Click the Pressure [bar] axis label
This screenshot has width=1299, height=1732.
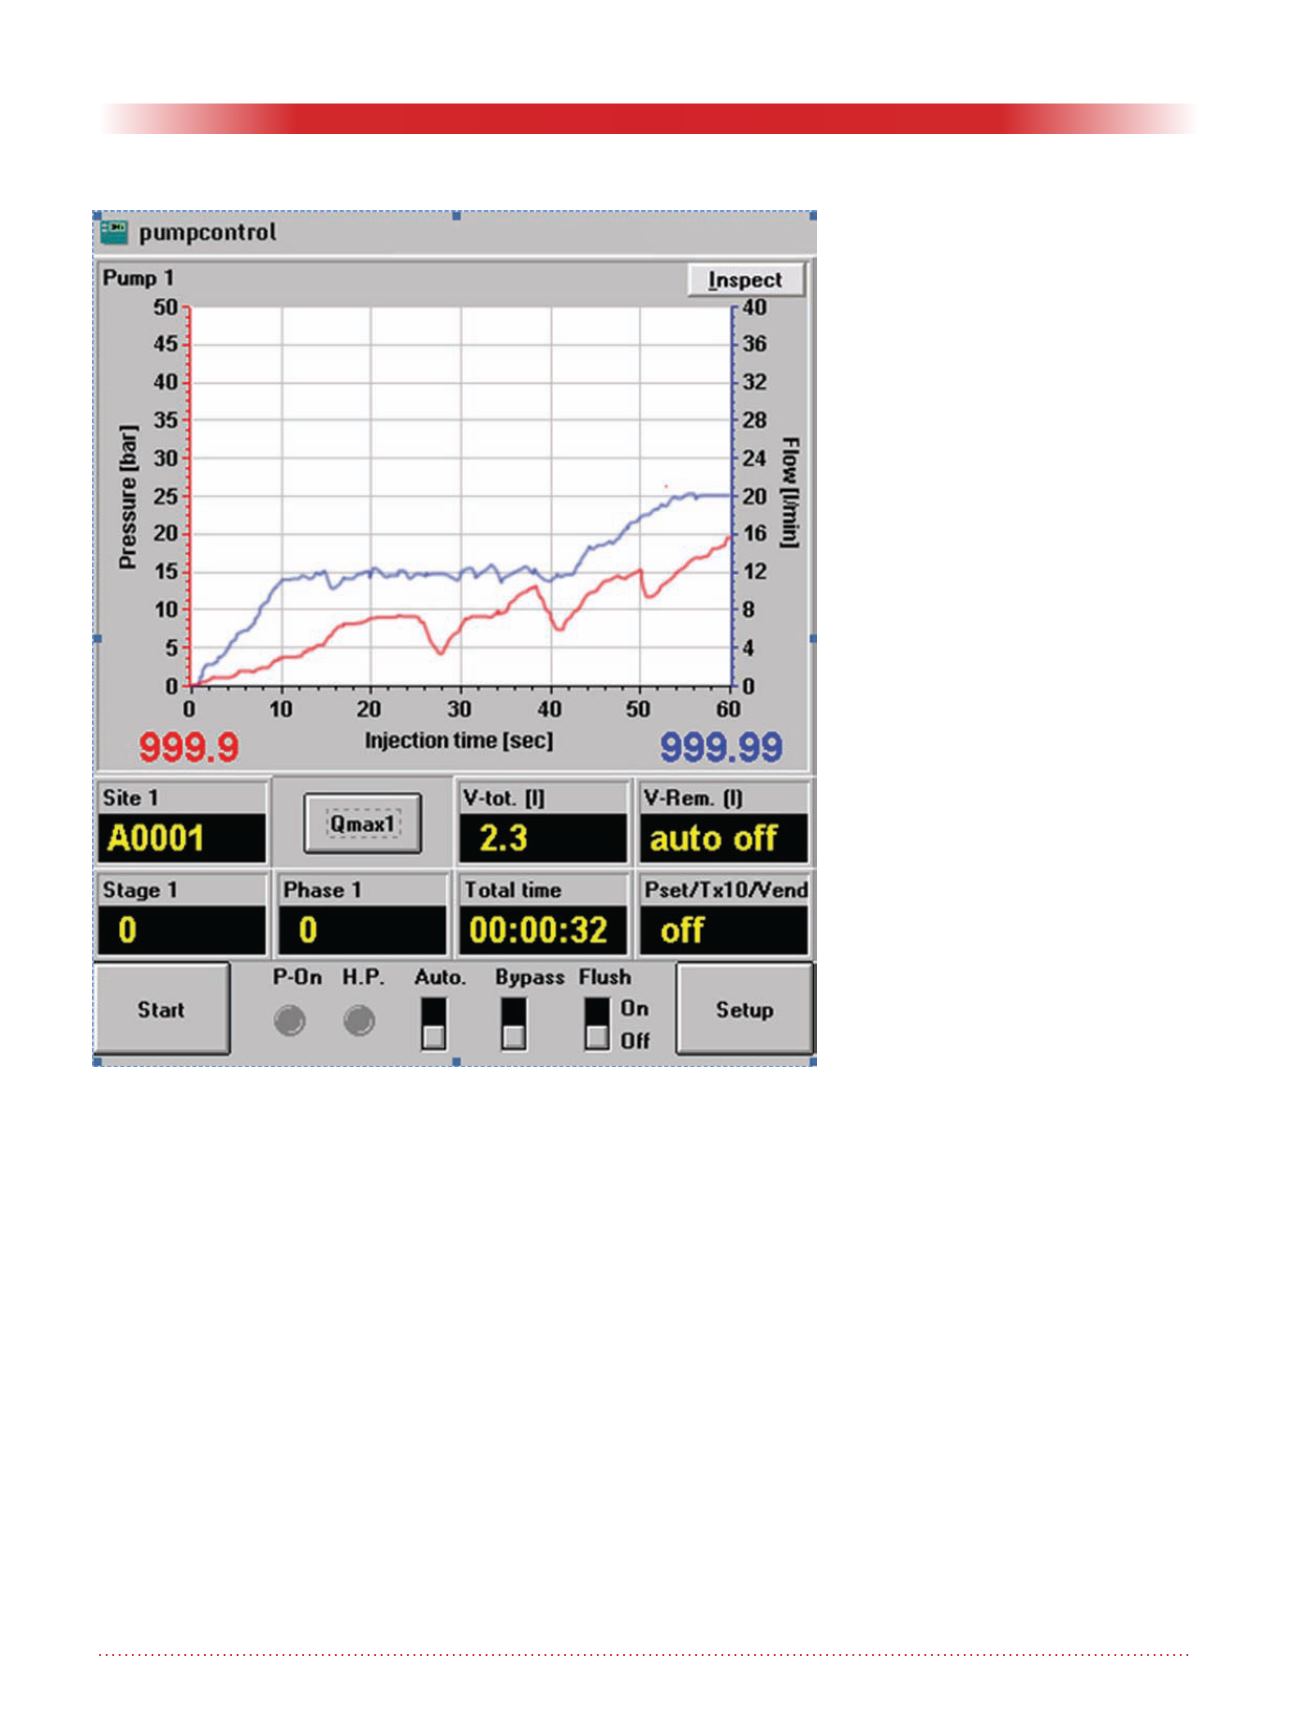(127, 496)
